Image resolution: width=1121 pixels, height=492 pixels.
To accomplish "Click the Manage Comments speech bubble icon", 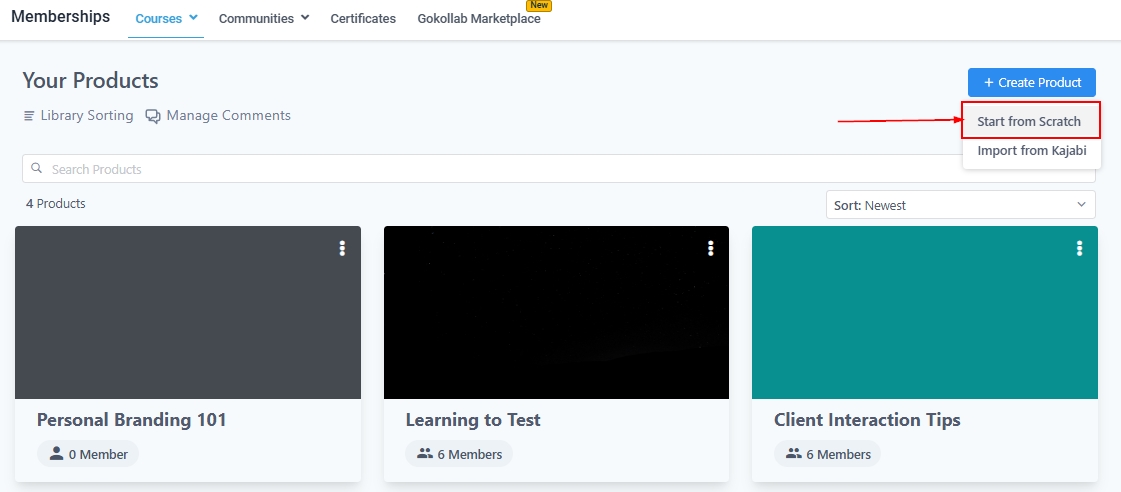I will (153, 116).
